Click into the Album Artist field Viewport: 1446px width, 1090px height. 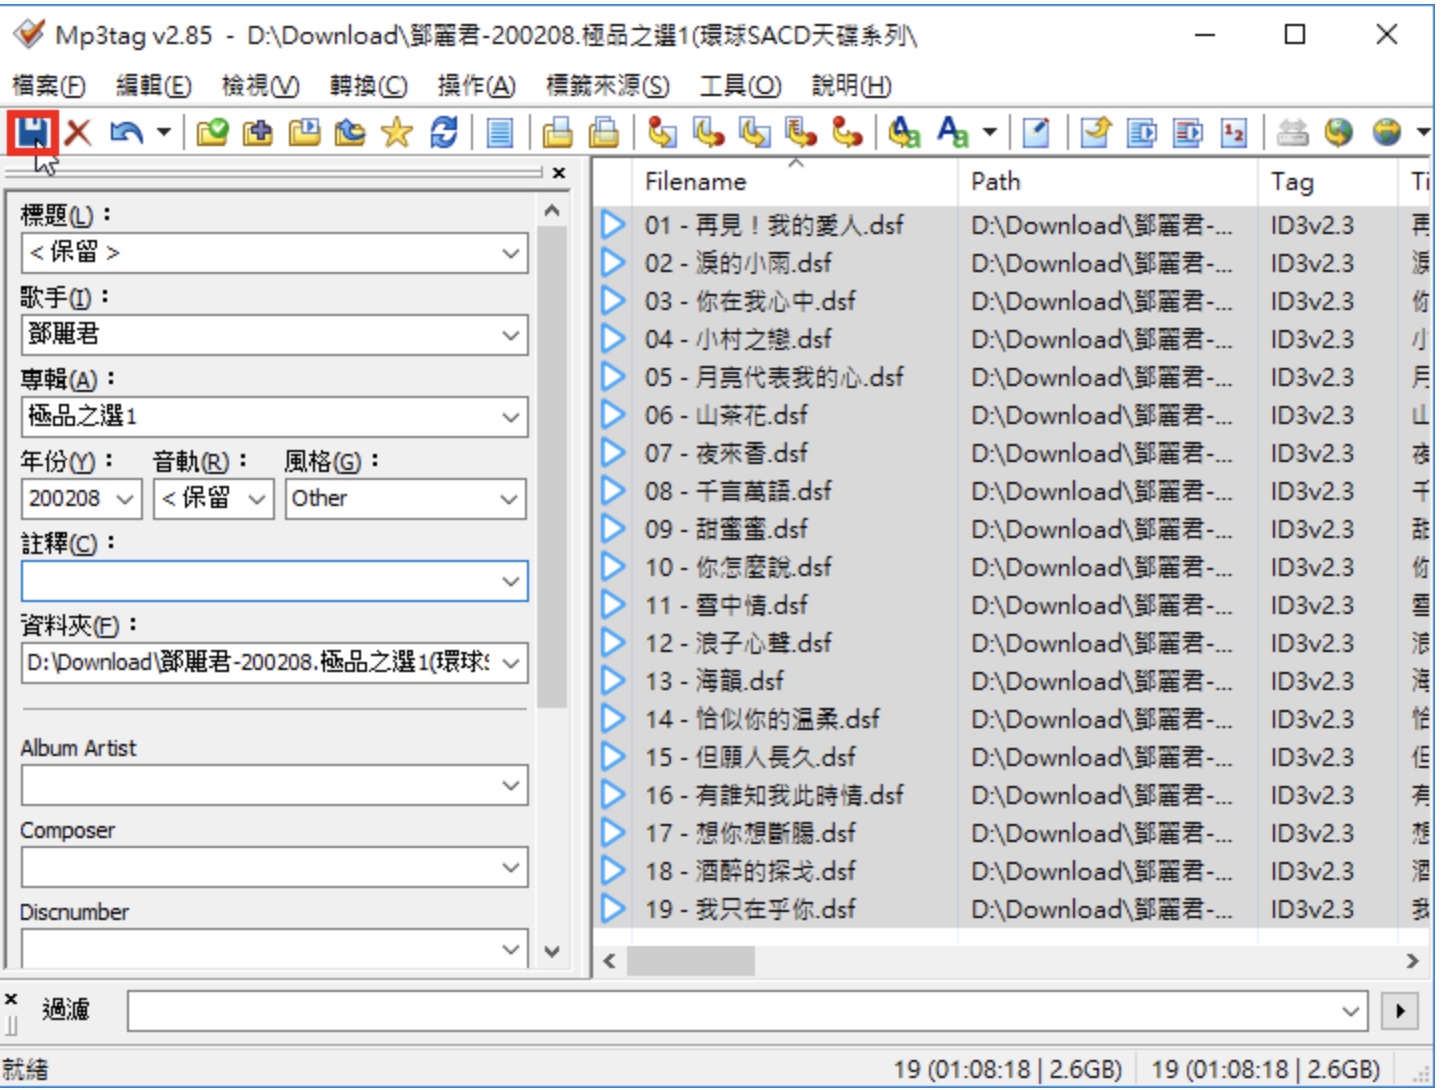(259, 786)
